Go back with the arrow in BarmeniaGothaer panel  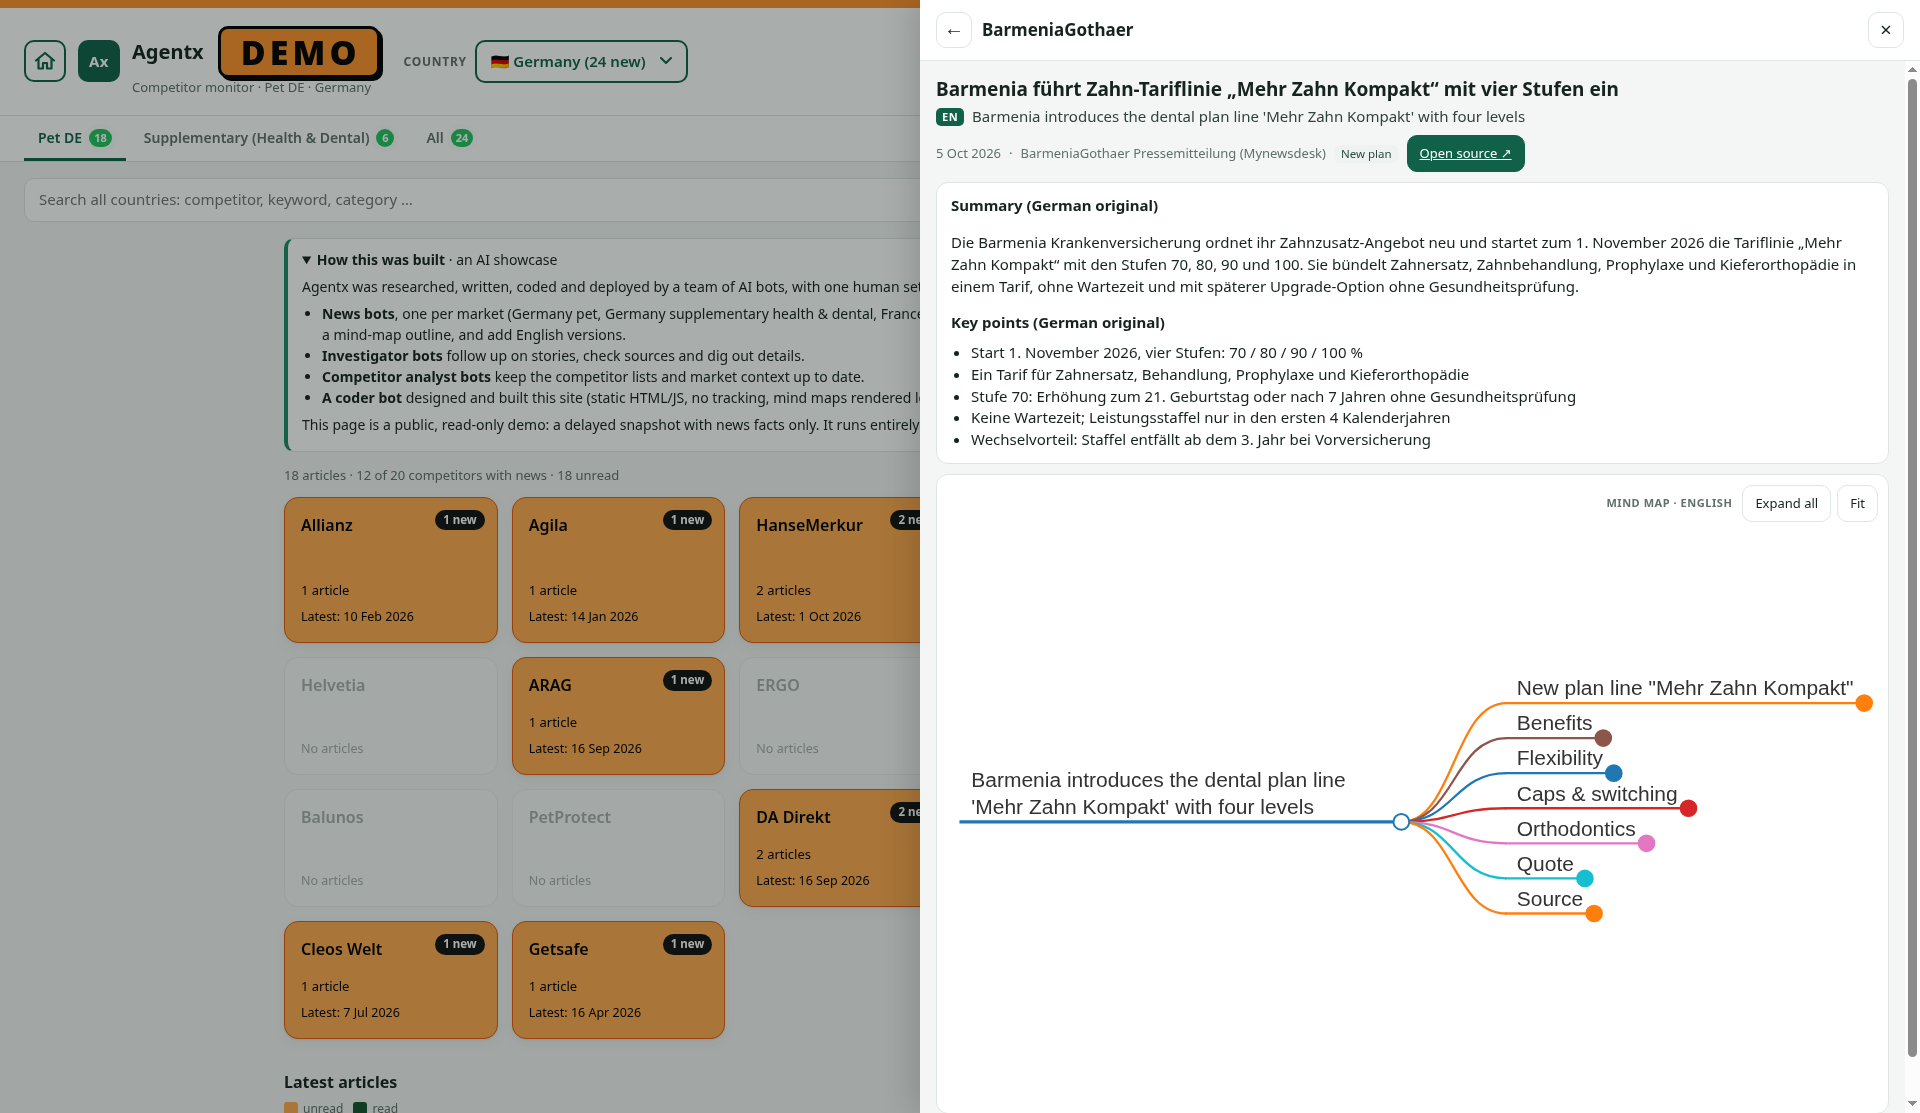pos(954,30)
